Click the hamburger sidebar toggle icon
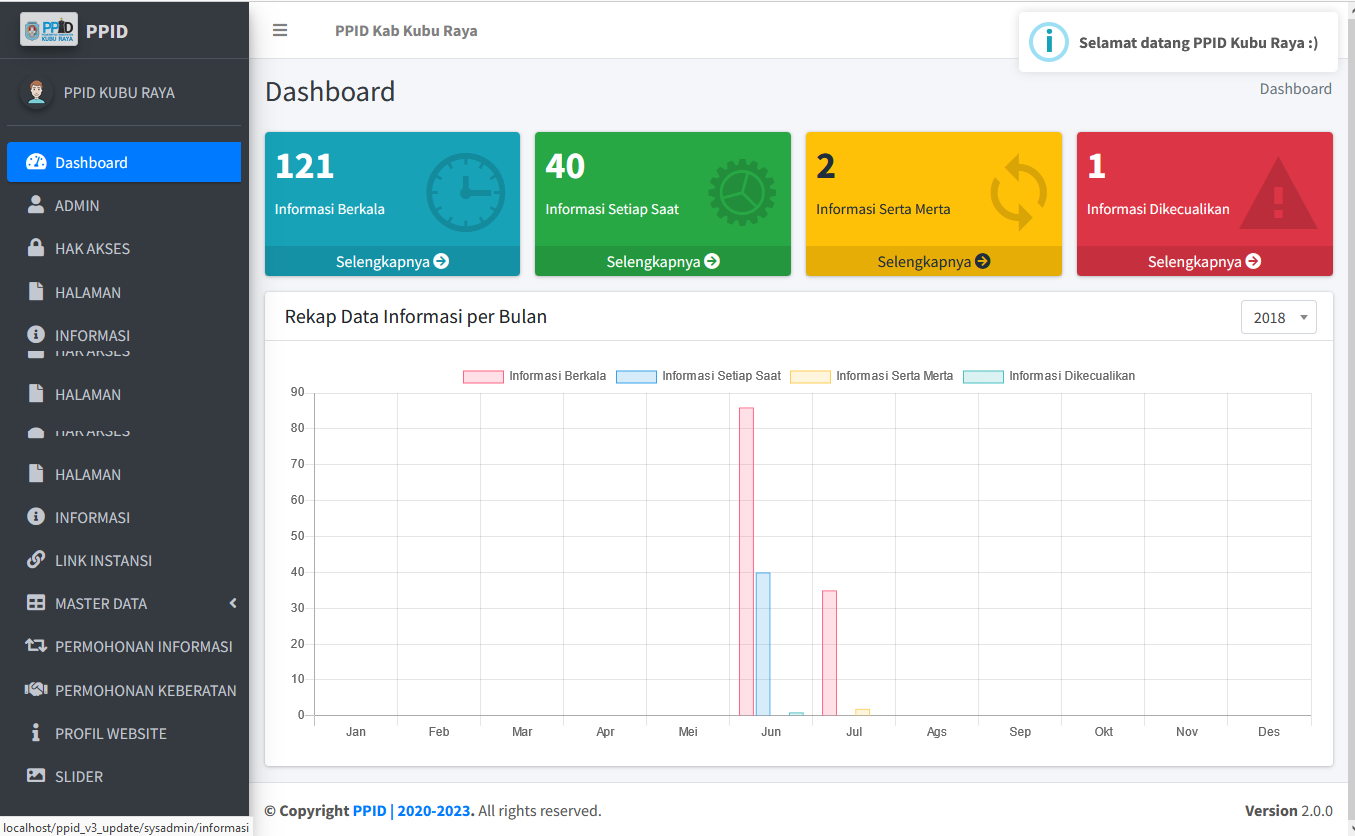This screenshot has height=836, width=1355. [x=280, y=30]
